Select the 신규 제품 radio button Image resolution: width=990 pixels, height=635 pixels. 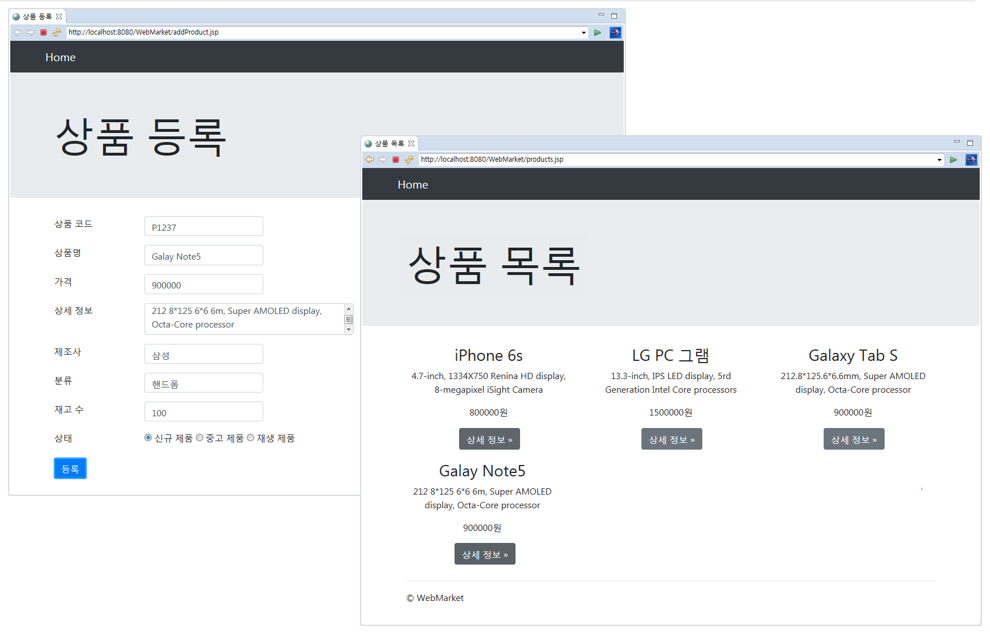148,438
